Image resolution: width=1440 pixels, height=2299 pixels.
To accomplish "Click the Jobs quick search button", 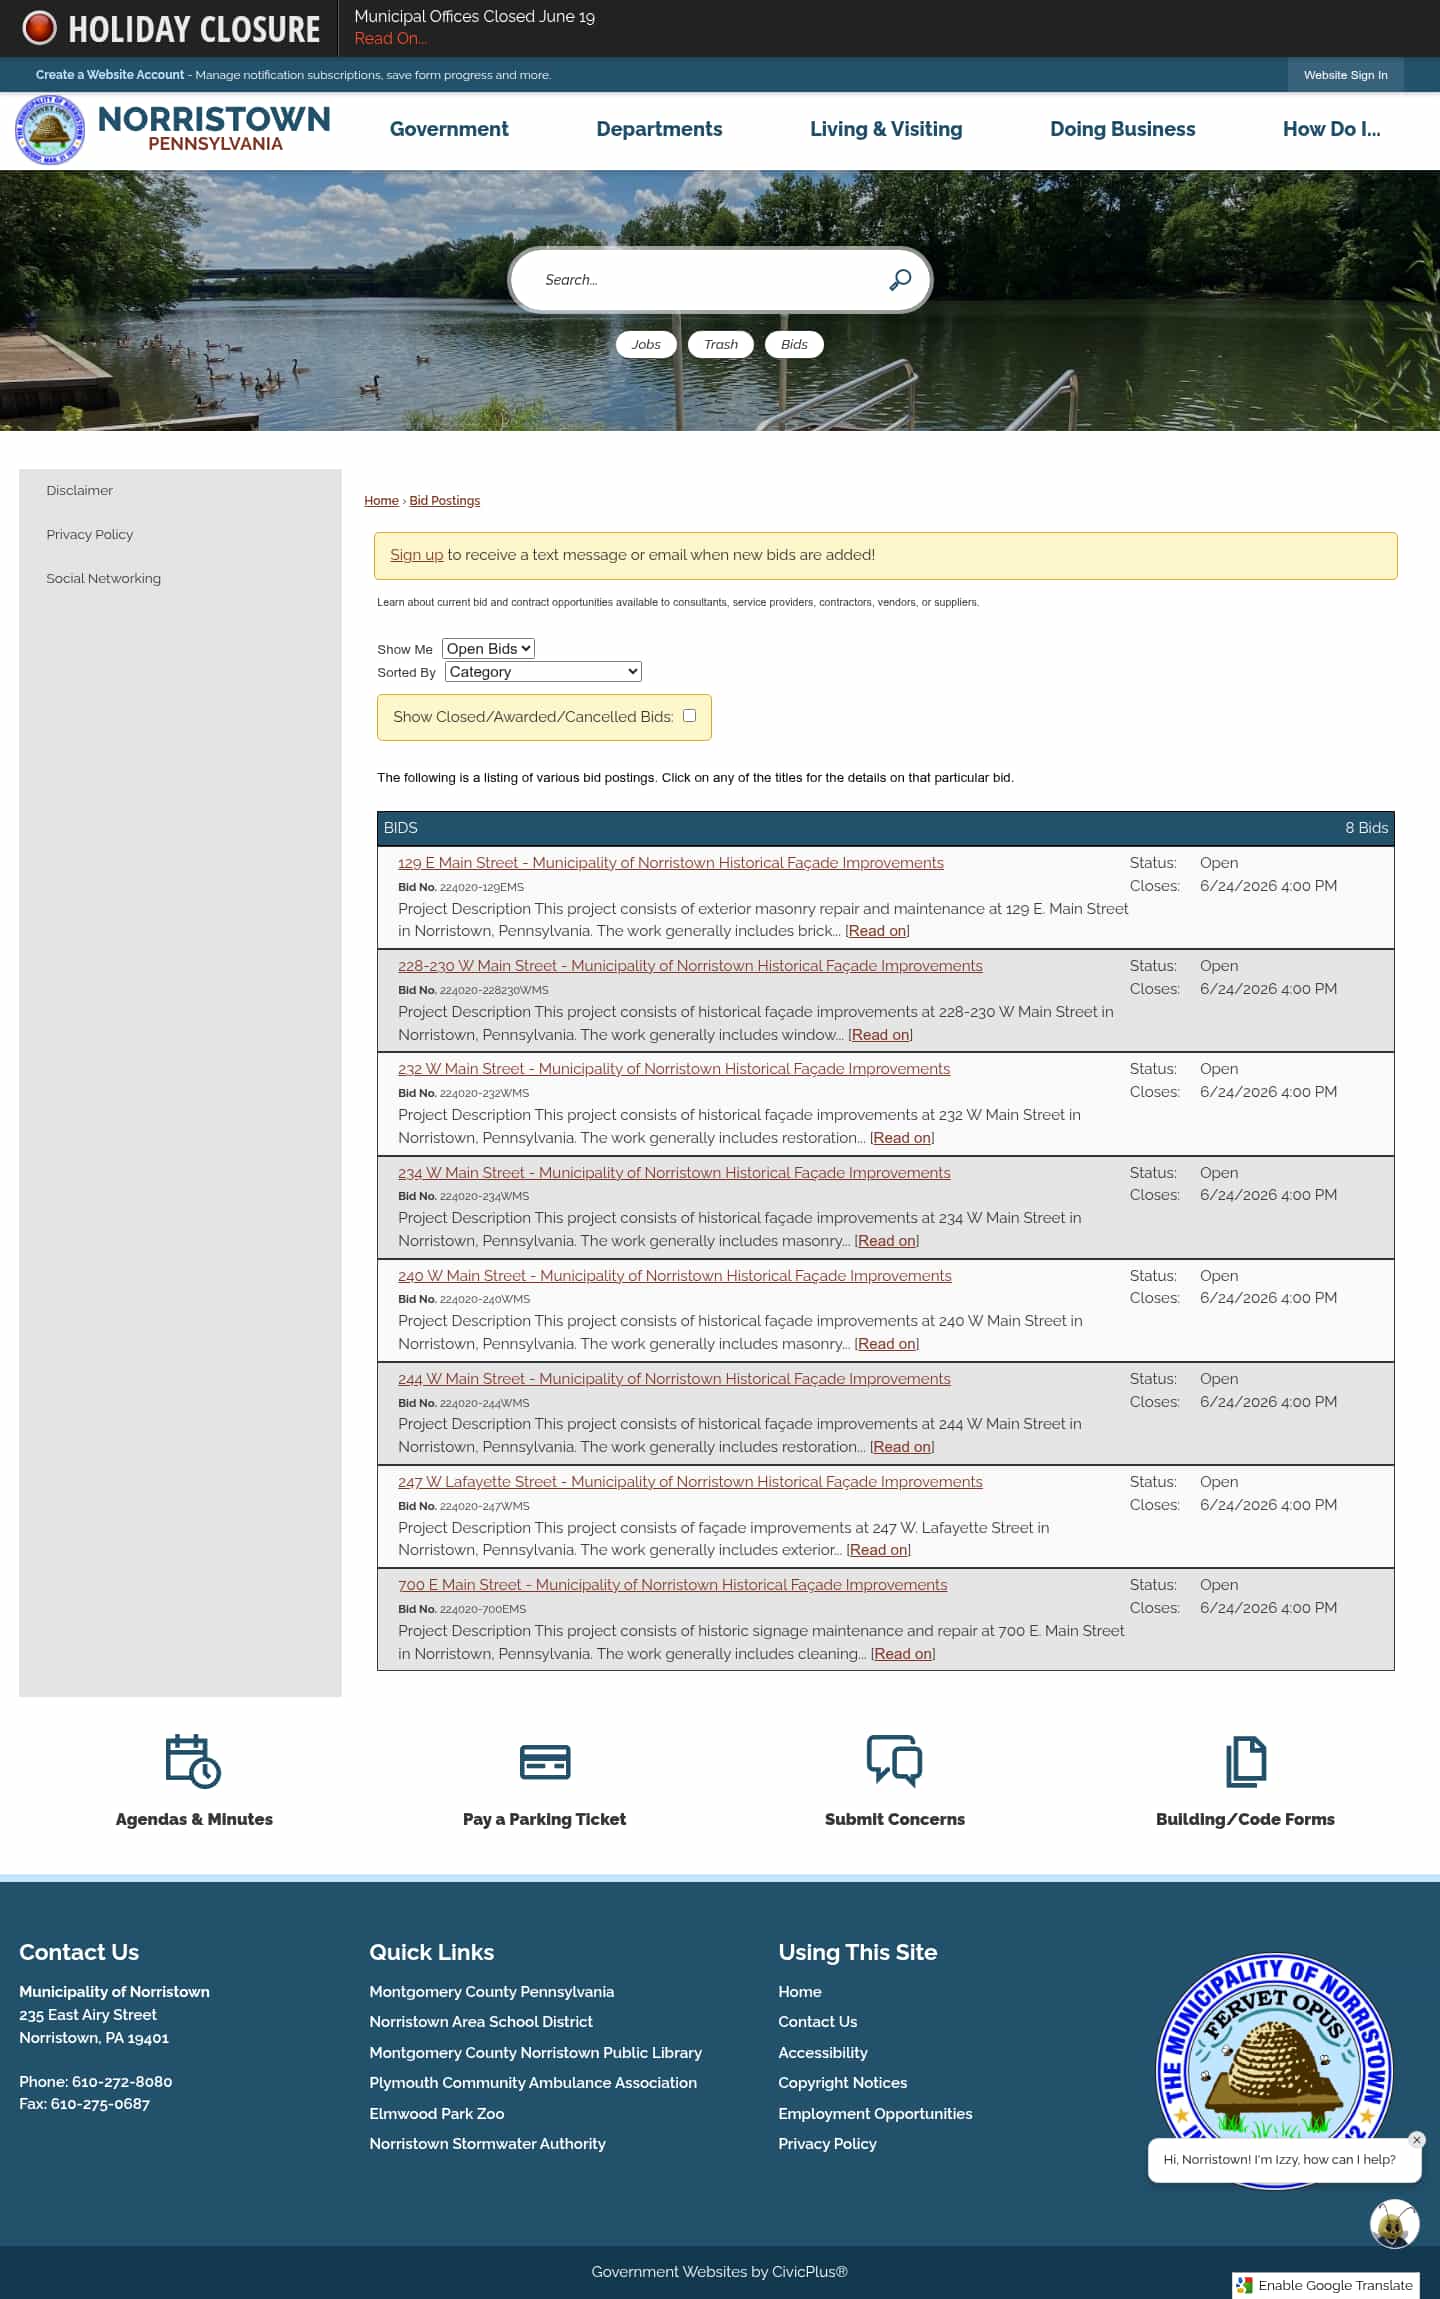I will (646, 344).
